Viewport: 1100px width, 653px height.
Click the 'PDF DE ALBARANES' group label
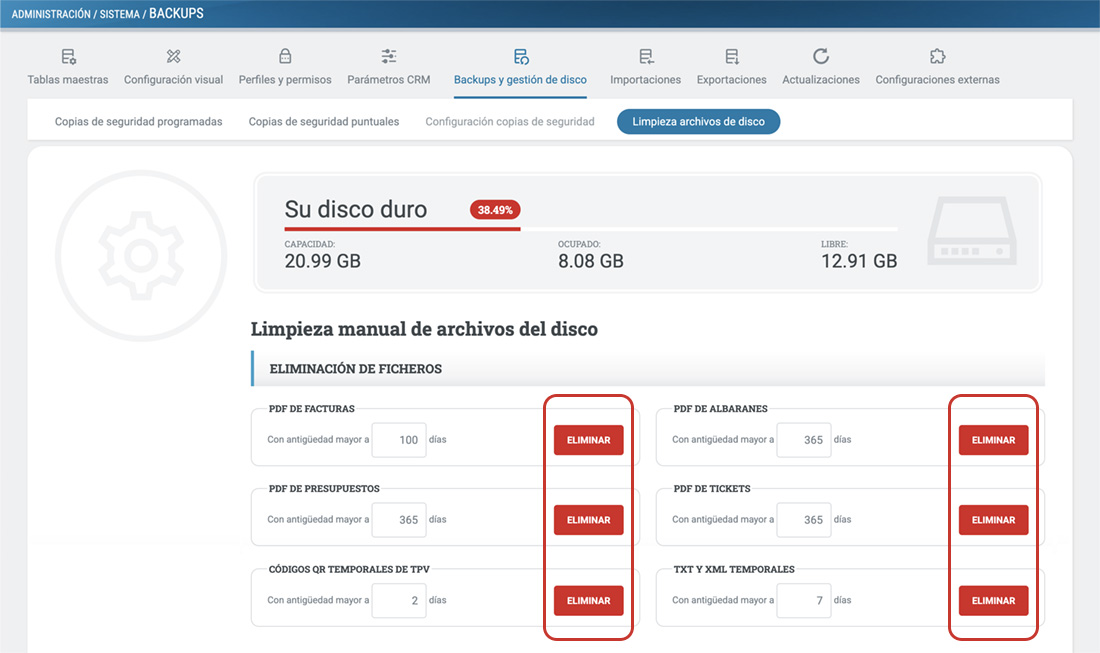(x=720, y=408)
